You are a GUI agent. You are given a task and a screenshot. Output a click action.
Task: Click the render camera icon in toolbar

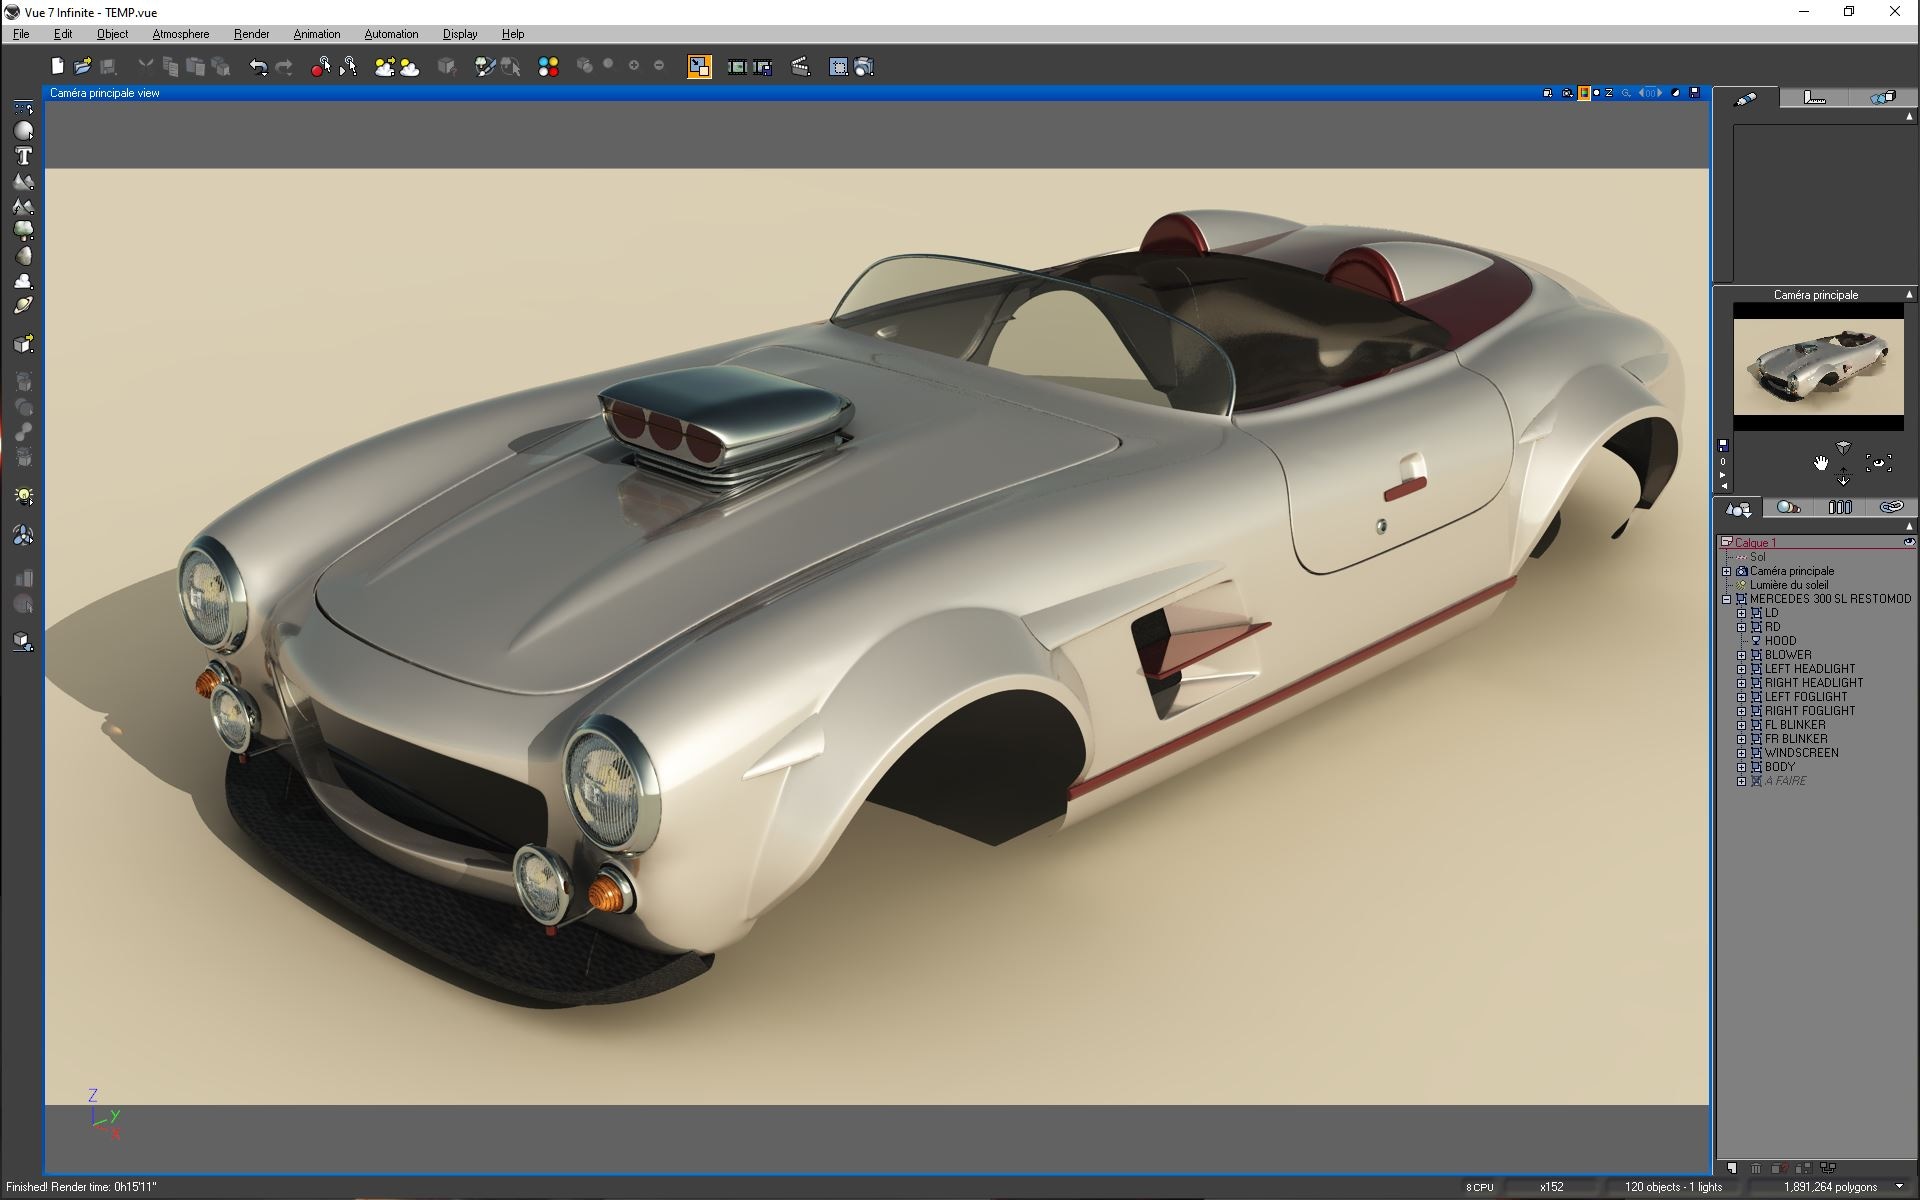[864, 67]
